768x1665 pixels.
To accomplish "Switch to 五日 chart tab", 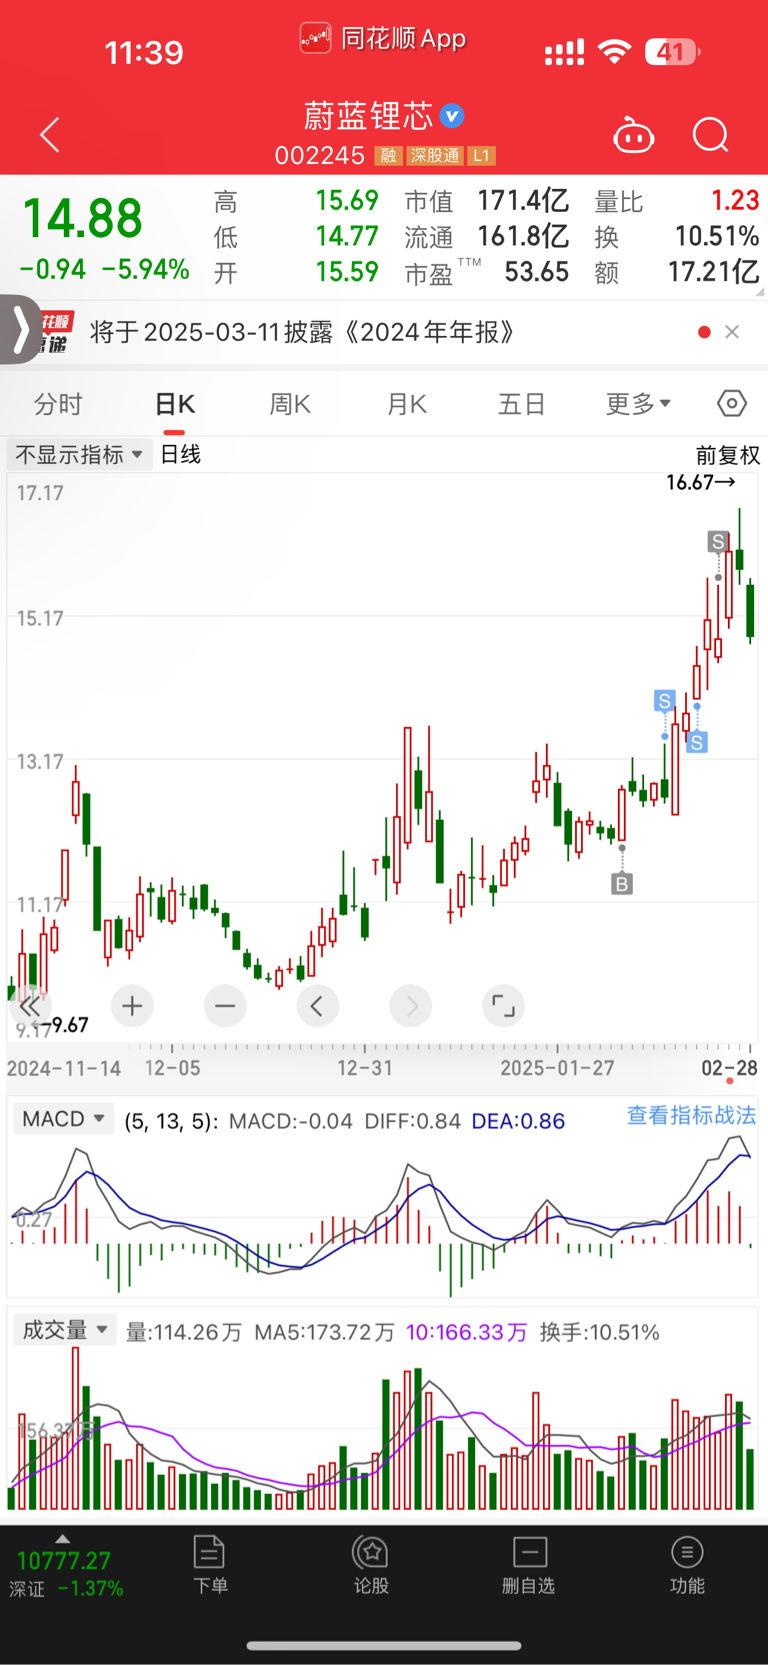I will (x=522, y=404).
